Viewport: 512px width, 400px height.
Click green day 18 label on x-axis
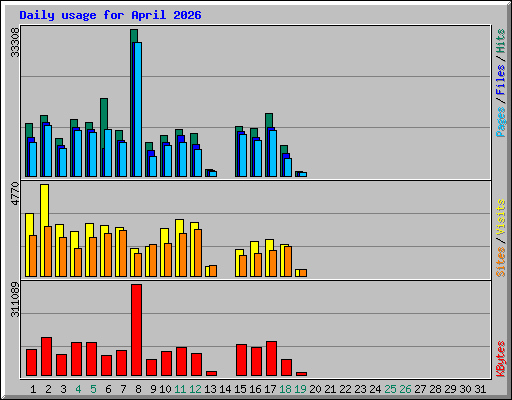[285, 389]
